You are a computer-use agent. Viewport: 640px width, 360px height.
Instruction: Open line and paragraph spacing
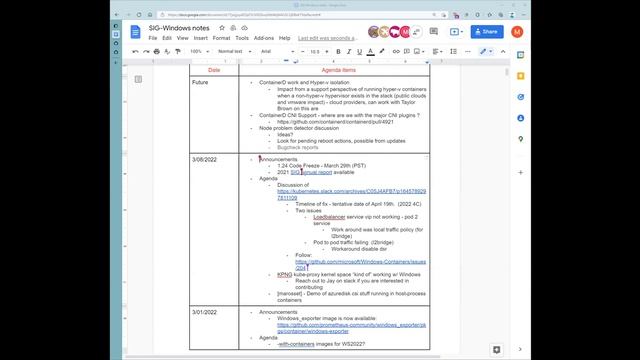coord(453,51)
